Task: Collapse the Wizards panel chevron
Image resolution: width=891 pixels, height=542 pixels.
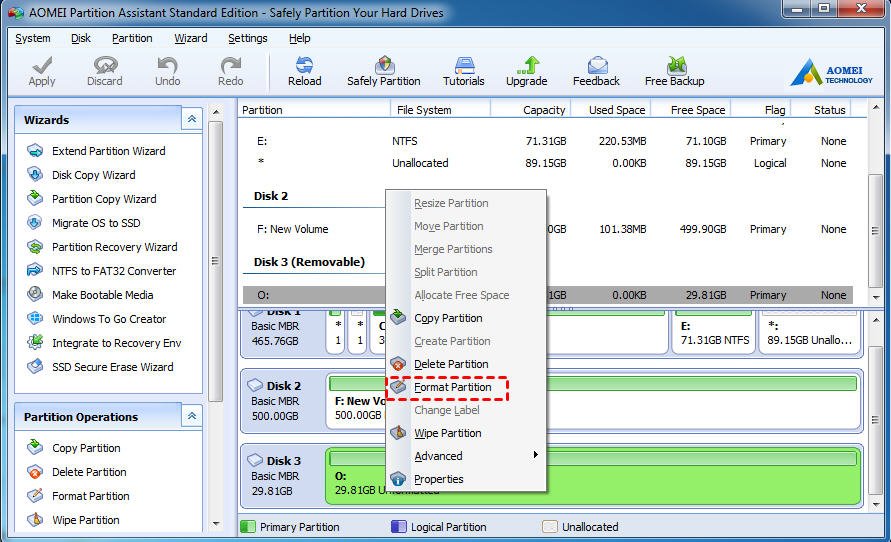Action: pos(192,119)
